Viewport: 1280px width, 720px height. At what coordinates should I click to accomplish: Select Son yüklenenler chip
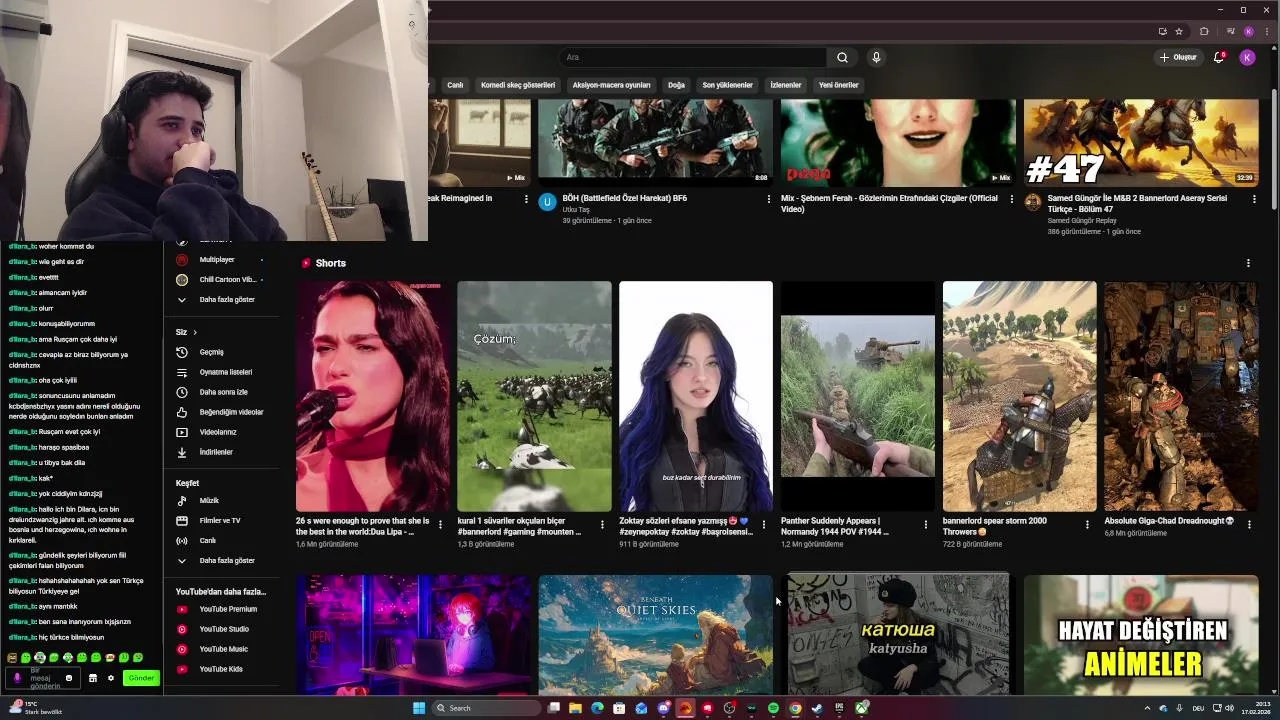coord(727,85)
